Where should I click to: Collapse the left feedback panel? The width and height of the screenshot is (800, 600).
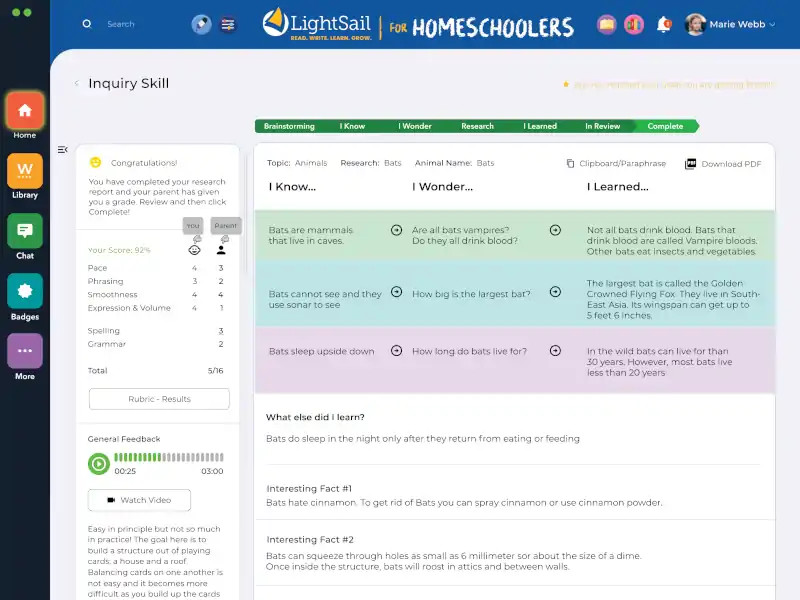pos(62,150)
